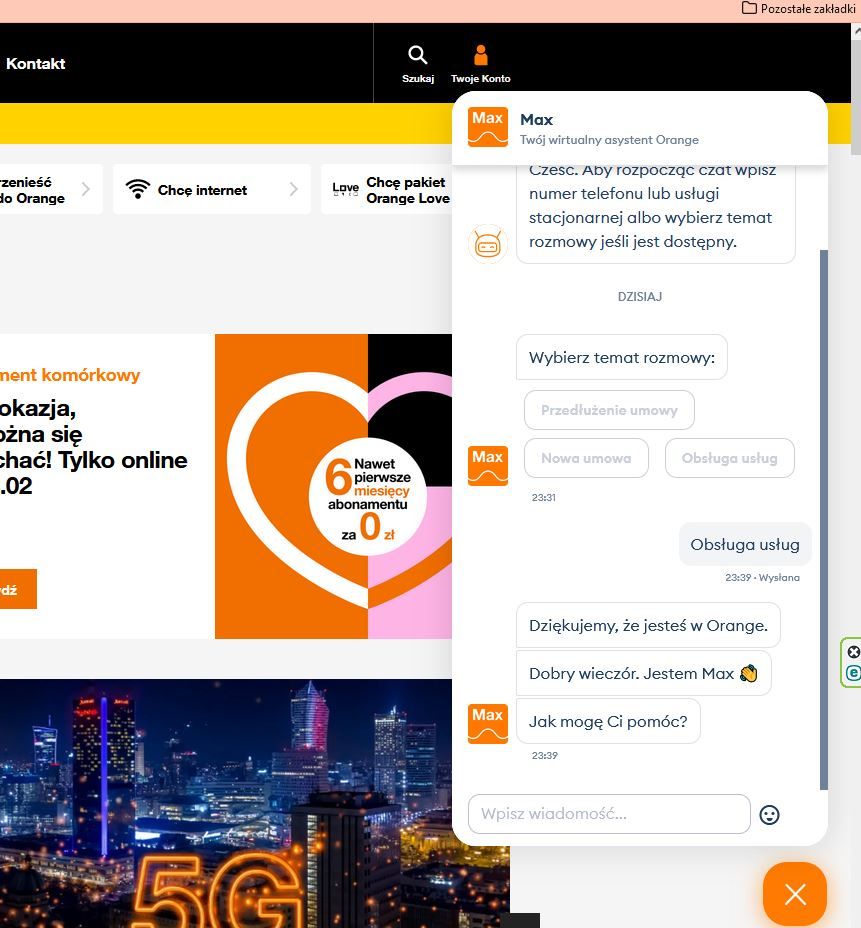Screen dimensions: 861x928
Task: Click the robot avatar icon in chat
Action: click(x=488, y=244)
